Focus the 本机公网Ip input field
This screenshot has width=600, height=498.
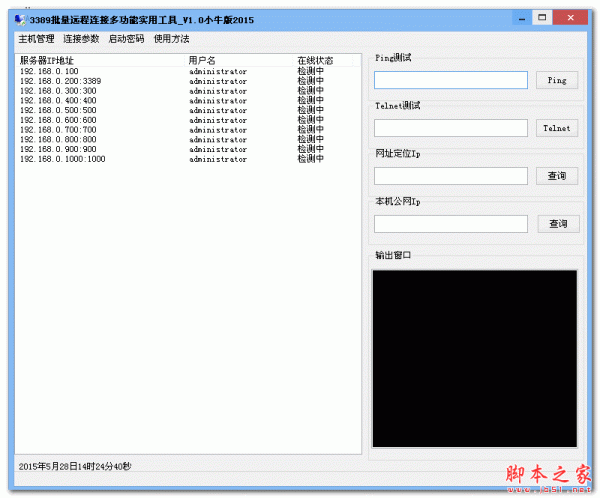coord(451,224)
